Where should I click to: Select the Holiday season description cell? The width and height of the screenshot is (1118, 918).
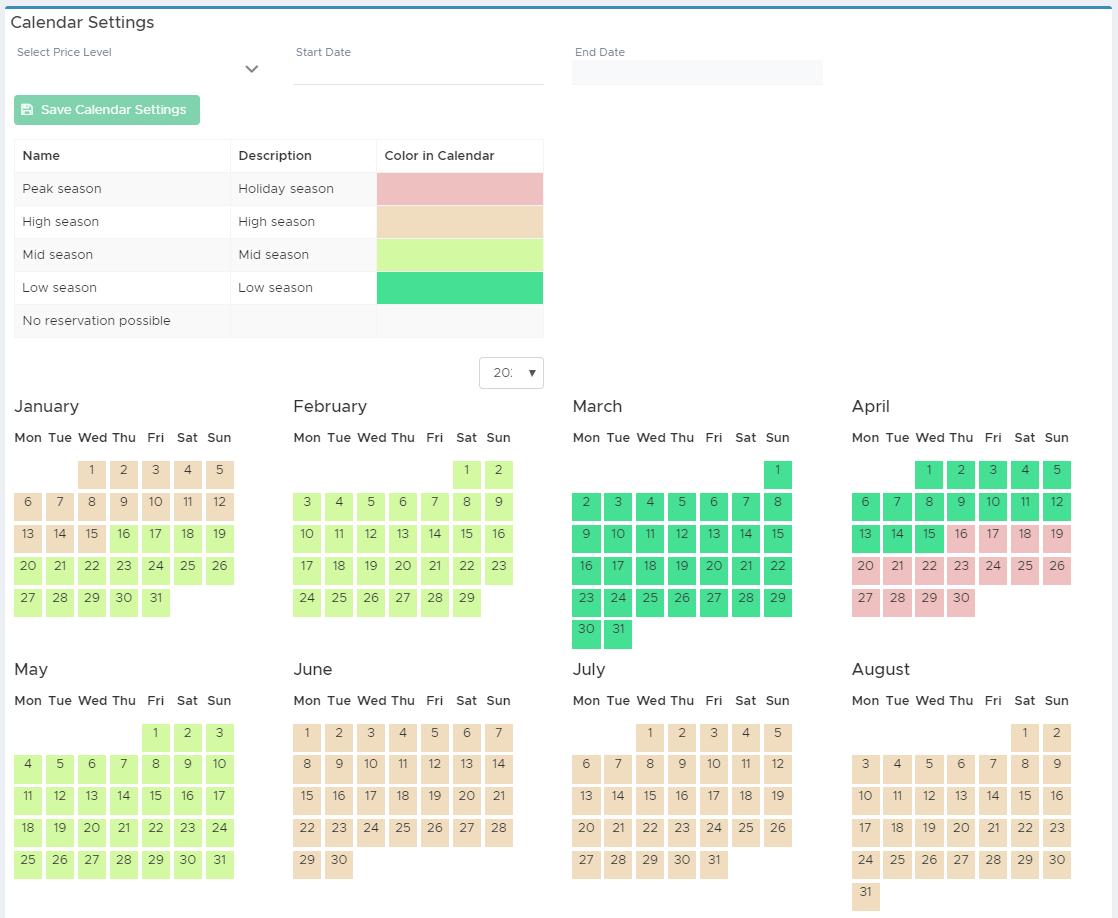[303, 189]
